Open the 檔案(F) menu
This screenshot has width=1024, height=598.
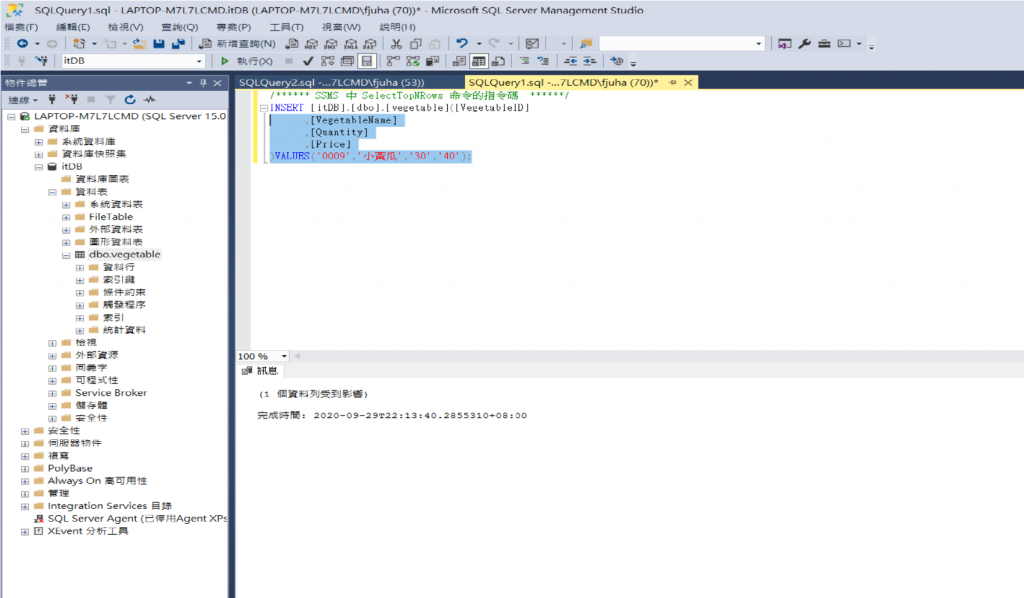[x=22, y=27]
